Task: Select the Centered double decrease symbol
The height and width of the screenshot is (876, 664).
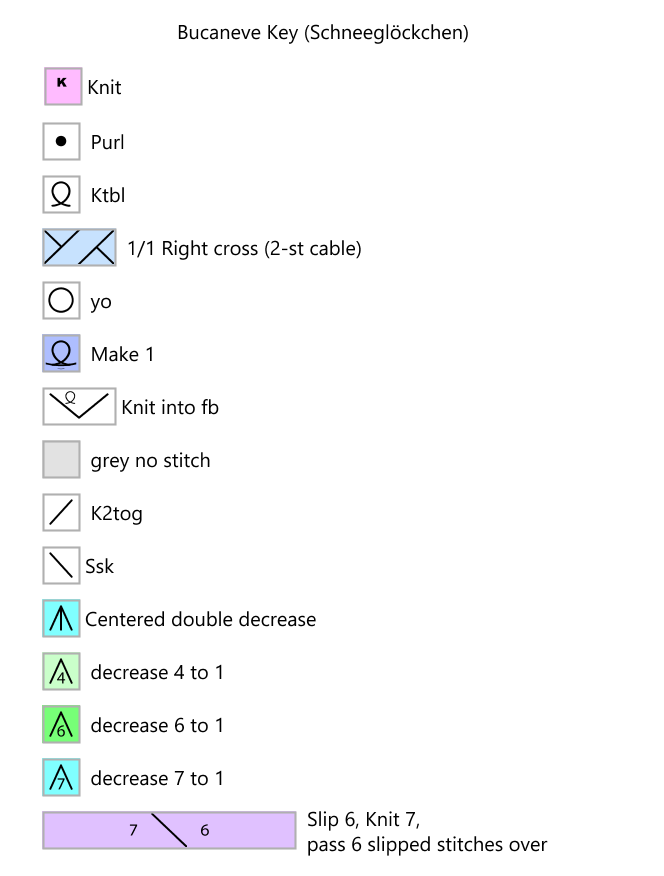Action: pyautogui.click(x=61, y=619)
